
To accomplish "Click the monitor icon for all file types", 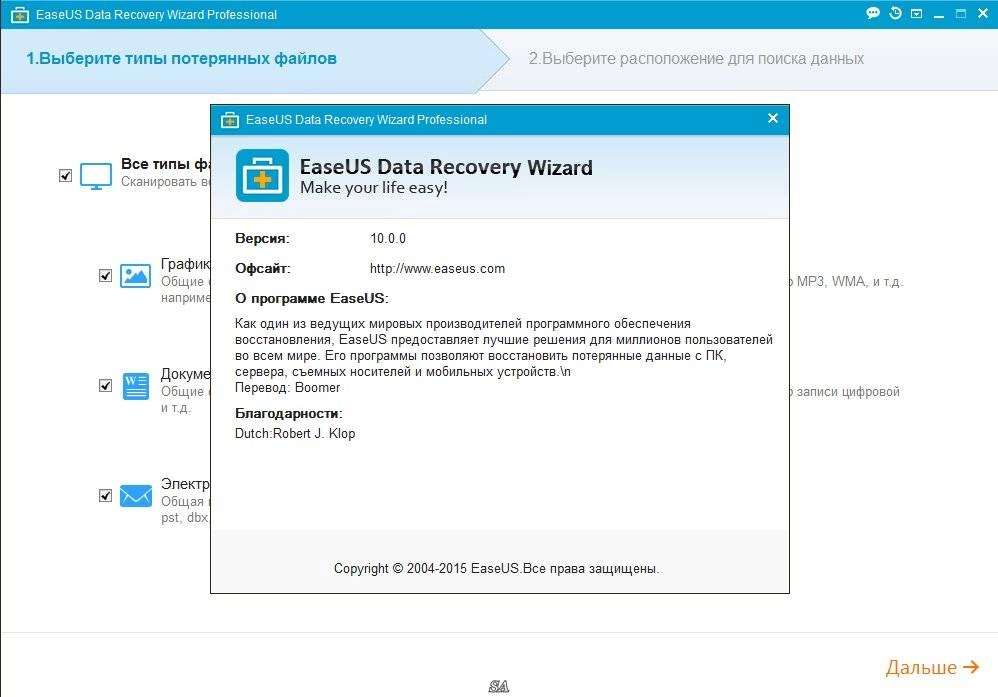I will [x=96, y=176].
